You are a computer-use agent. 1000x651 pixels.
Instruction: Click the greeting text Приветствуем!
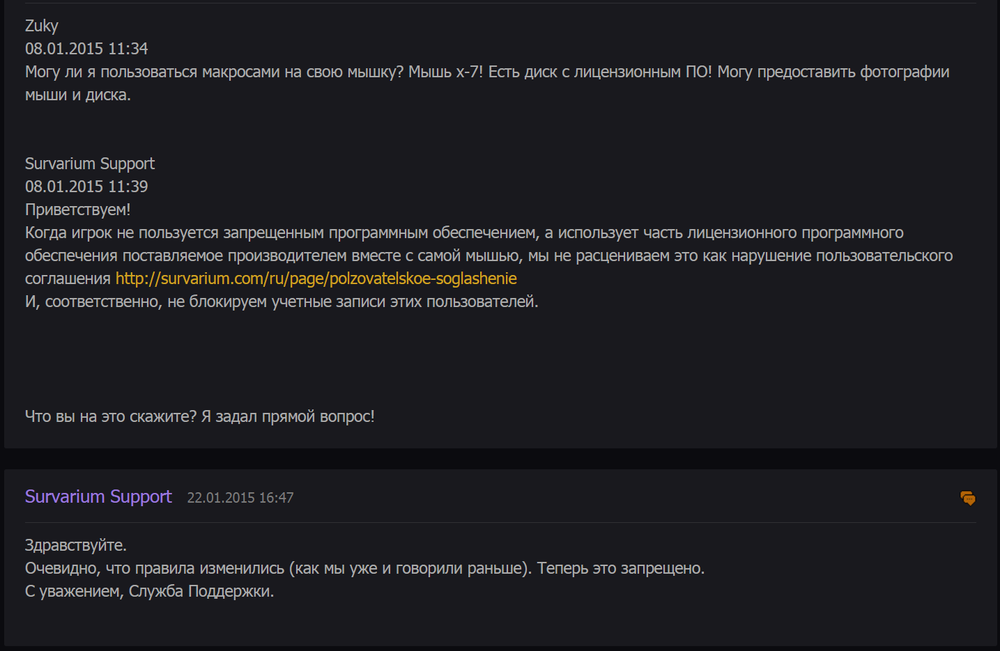tap(78, 209)
